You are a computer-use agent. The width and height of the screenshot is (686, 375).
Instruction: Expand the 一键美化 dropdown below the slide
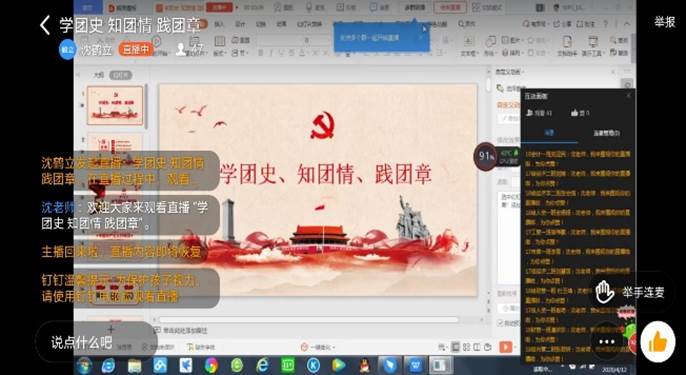coord(318,347)
